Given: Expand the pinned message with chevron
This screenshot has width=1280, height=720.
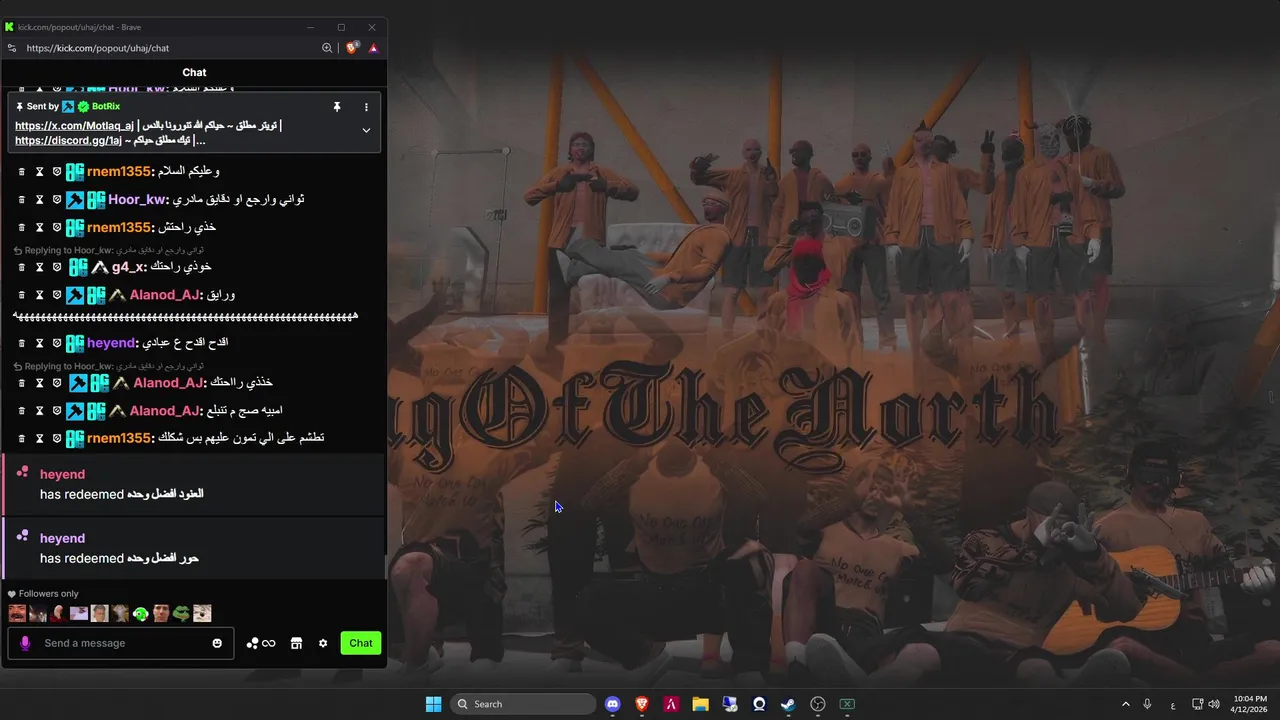Looking at the screenshot, I should pyautogui.click(x=366, y=130).
